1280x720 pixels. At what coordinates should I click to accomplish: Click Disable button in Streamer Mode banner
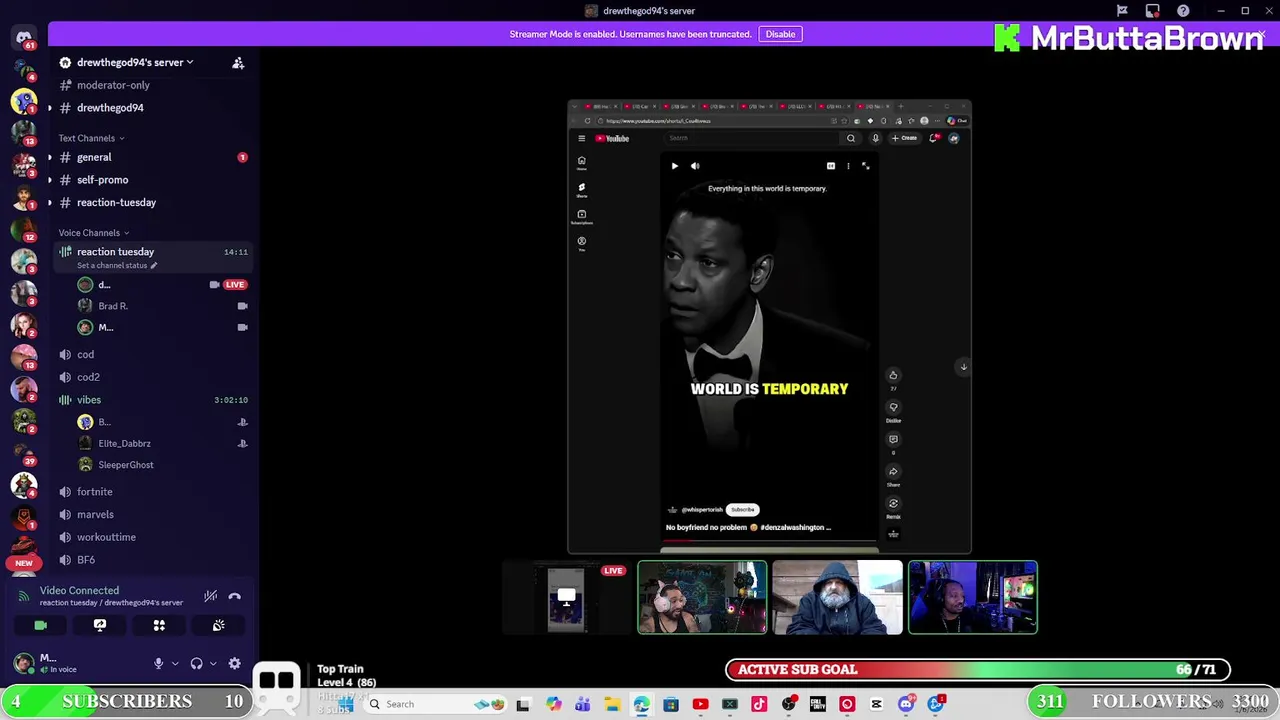tap(780, 34)
